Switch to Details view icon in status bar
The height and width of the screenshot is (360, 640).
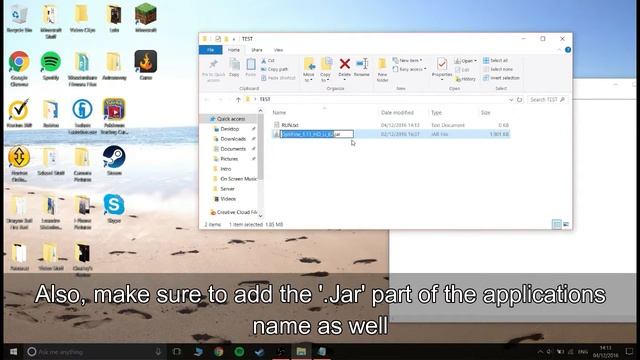(x=556, y=224)
